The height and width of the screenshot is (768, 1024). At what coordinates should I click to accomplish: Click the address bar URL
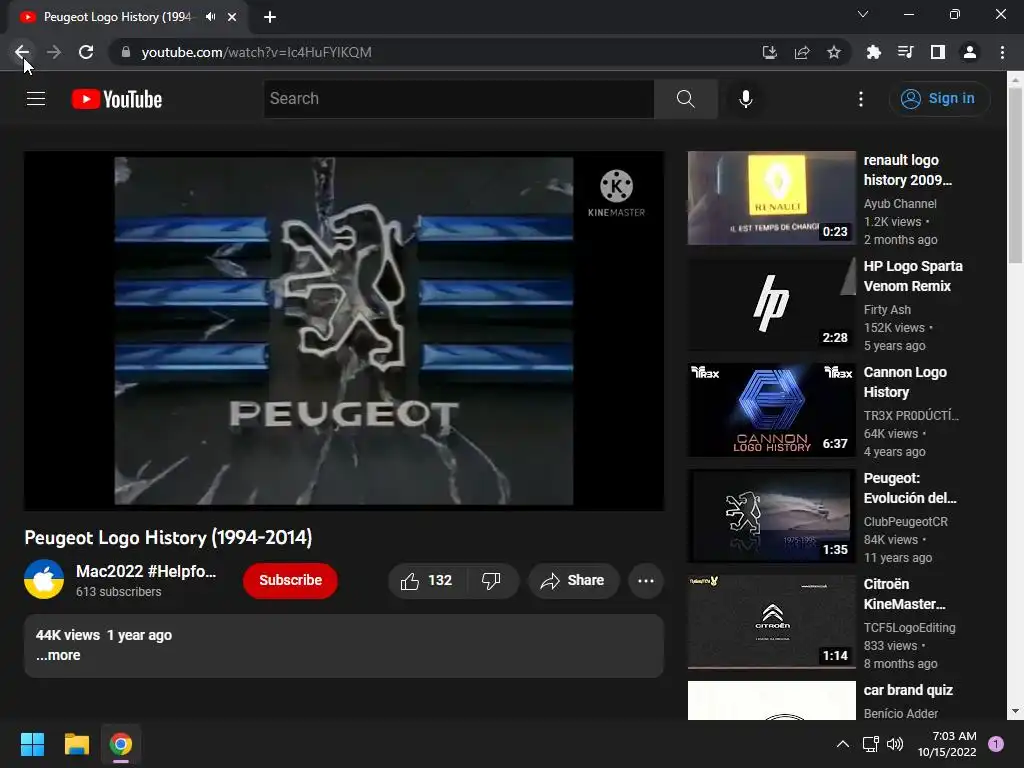pyautogui.click(x=256, y=52)
